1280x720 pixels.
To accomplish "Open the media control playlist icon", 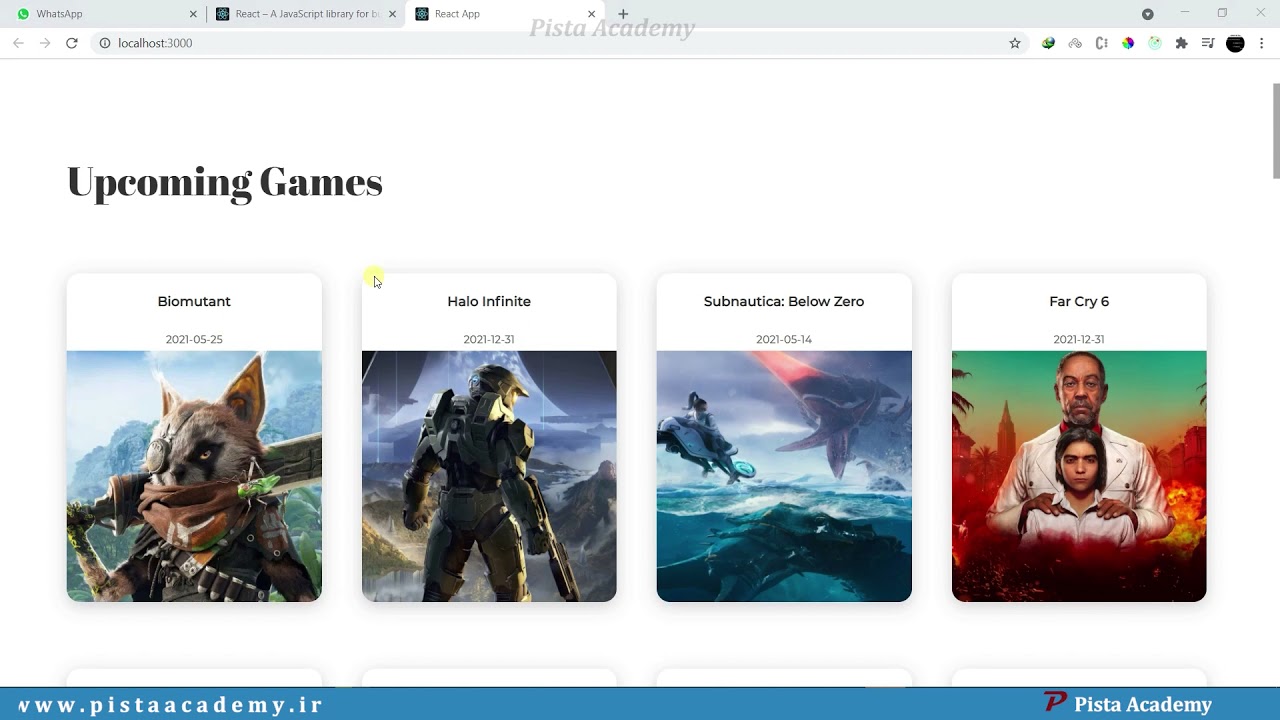I will (1208, 43).
